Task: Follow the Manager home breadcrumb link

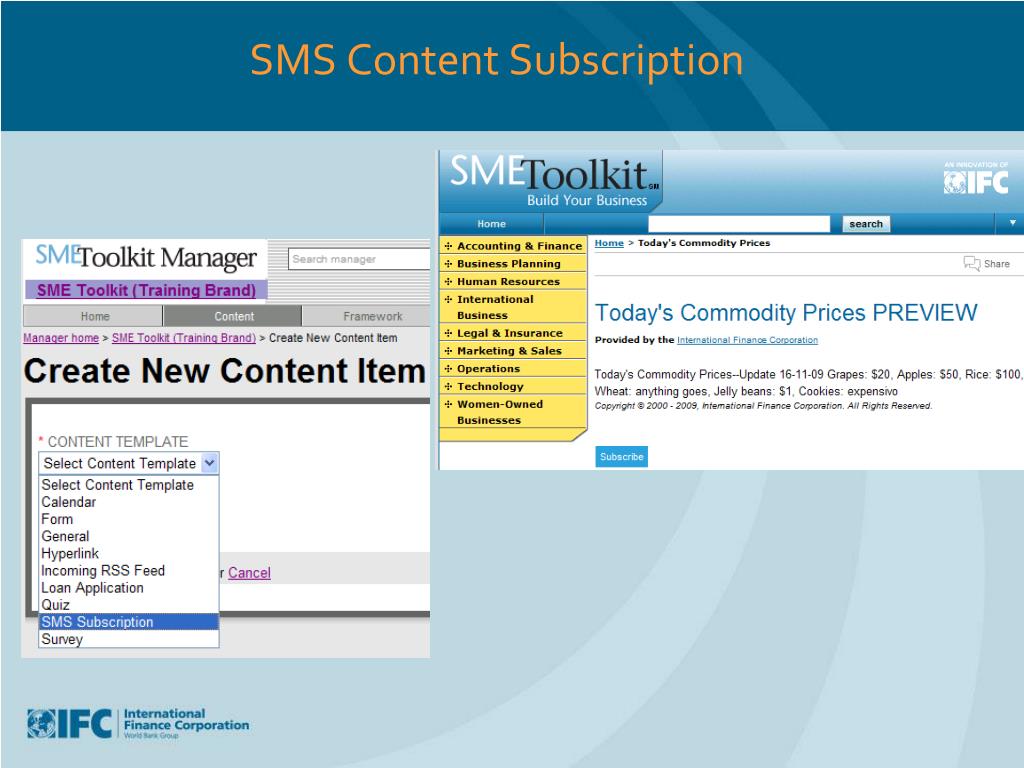Action: [61, 338]
